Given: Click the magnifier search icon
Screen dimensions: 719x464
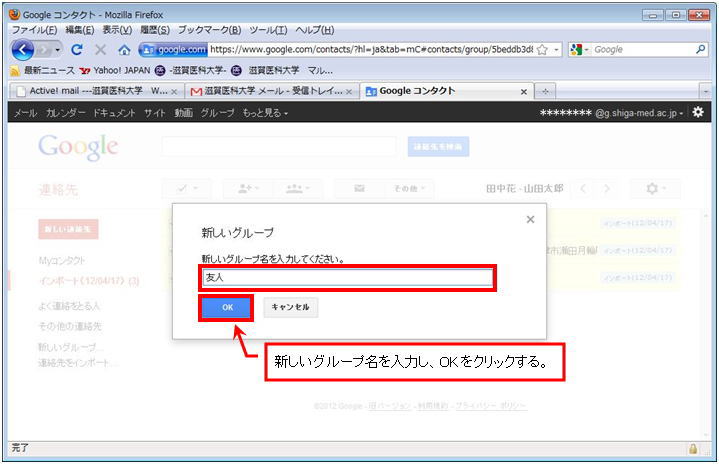Looking at the screenshot, I should pyautogui.click(x=700, y=49).
